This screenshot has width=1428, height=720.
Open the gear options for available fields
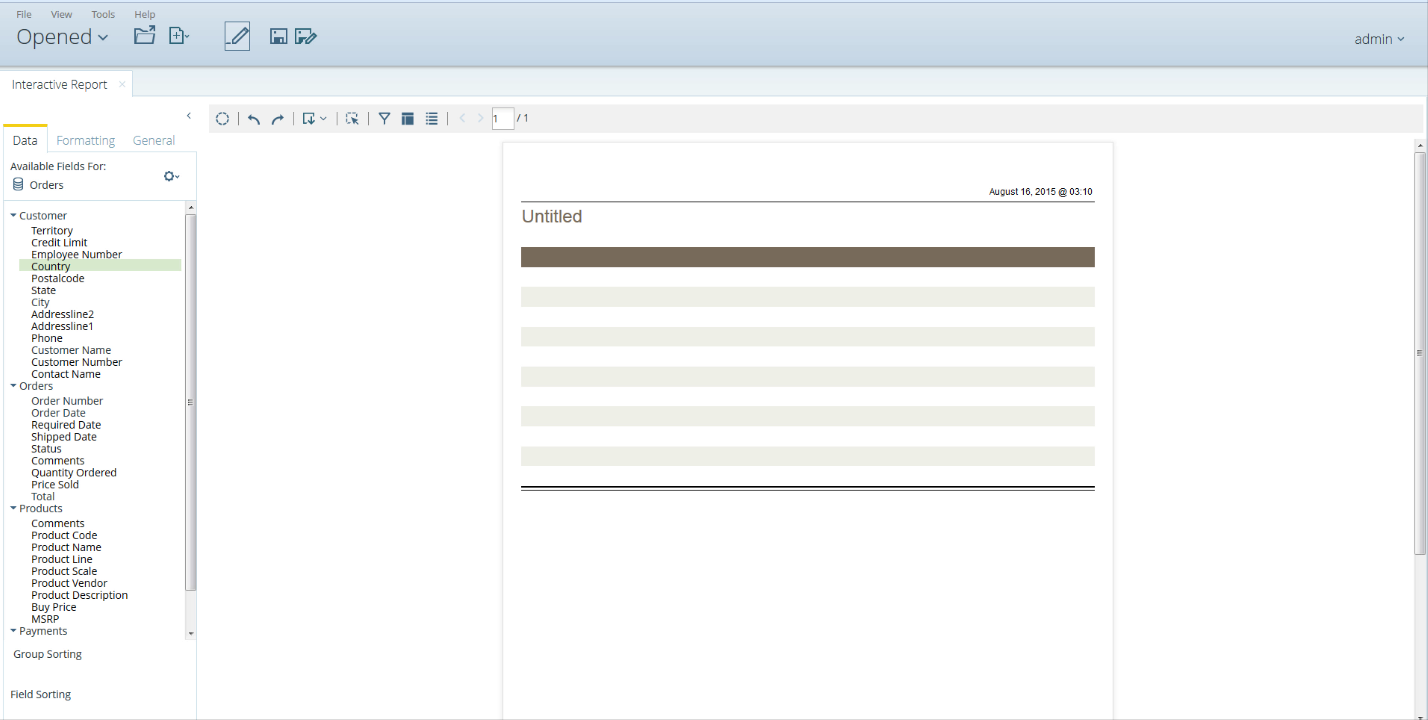tap(172, 176)
